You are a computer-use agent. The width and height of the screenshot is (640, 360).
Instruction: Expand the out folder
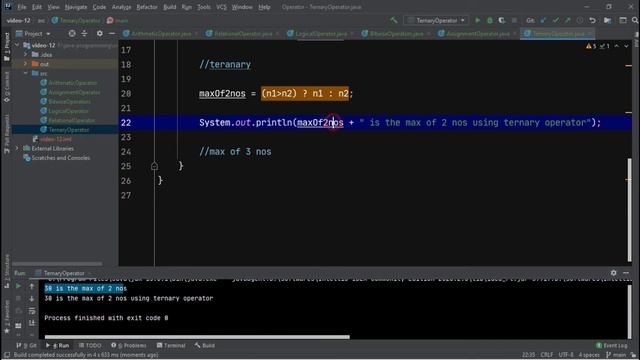click(26, 64)
